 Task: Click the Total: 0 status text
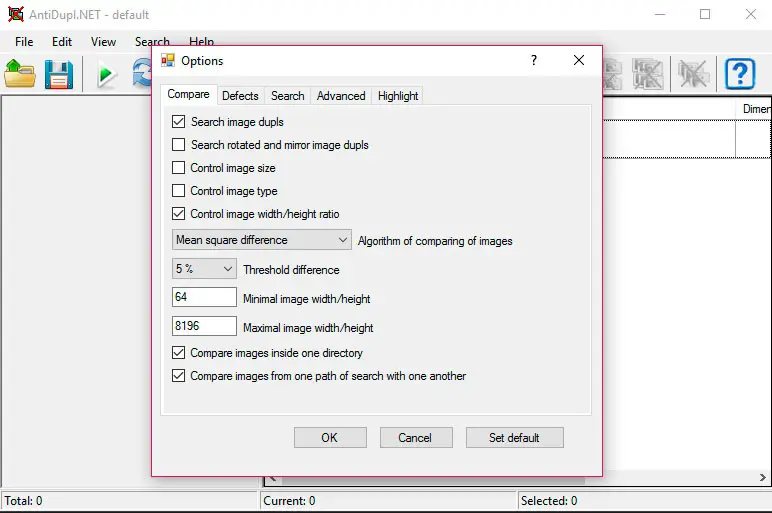[x=24, y=501]
